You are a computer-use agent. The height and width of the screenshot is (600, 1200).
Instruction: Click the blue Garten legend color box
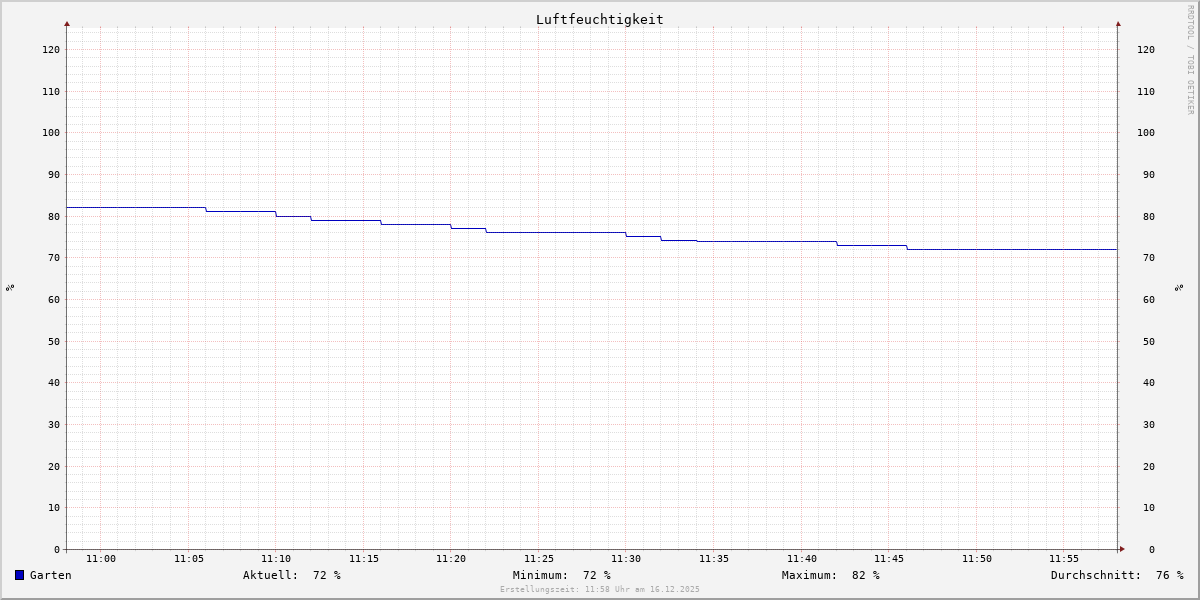click(x=19, y=575)
